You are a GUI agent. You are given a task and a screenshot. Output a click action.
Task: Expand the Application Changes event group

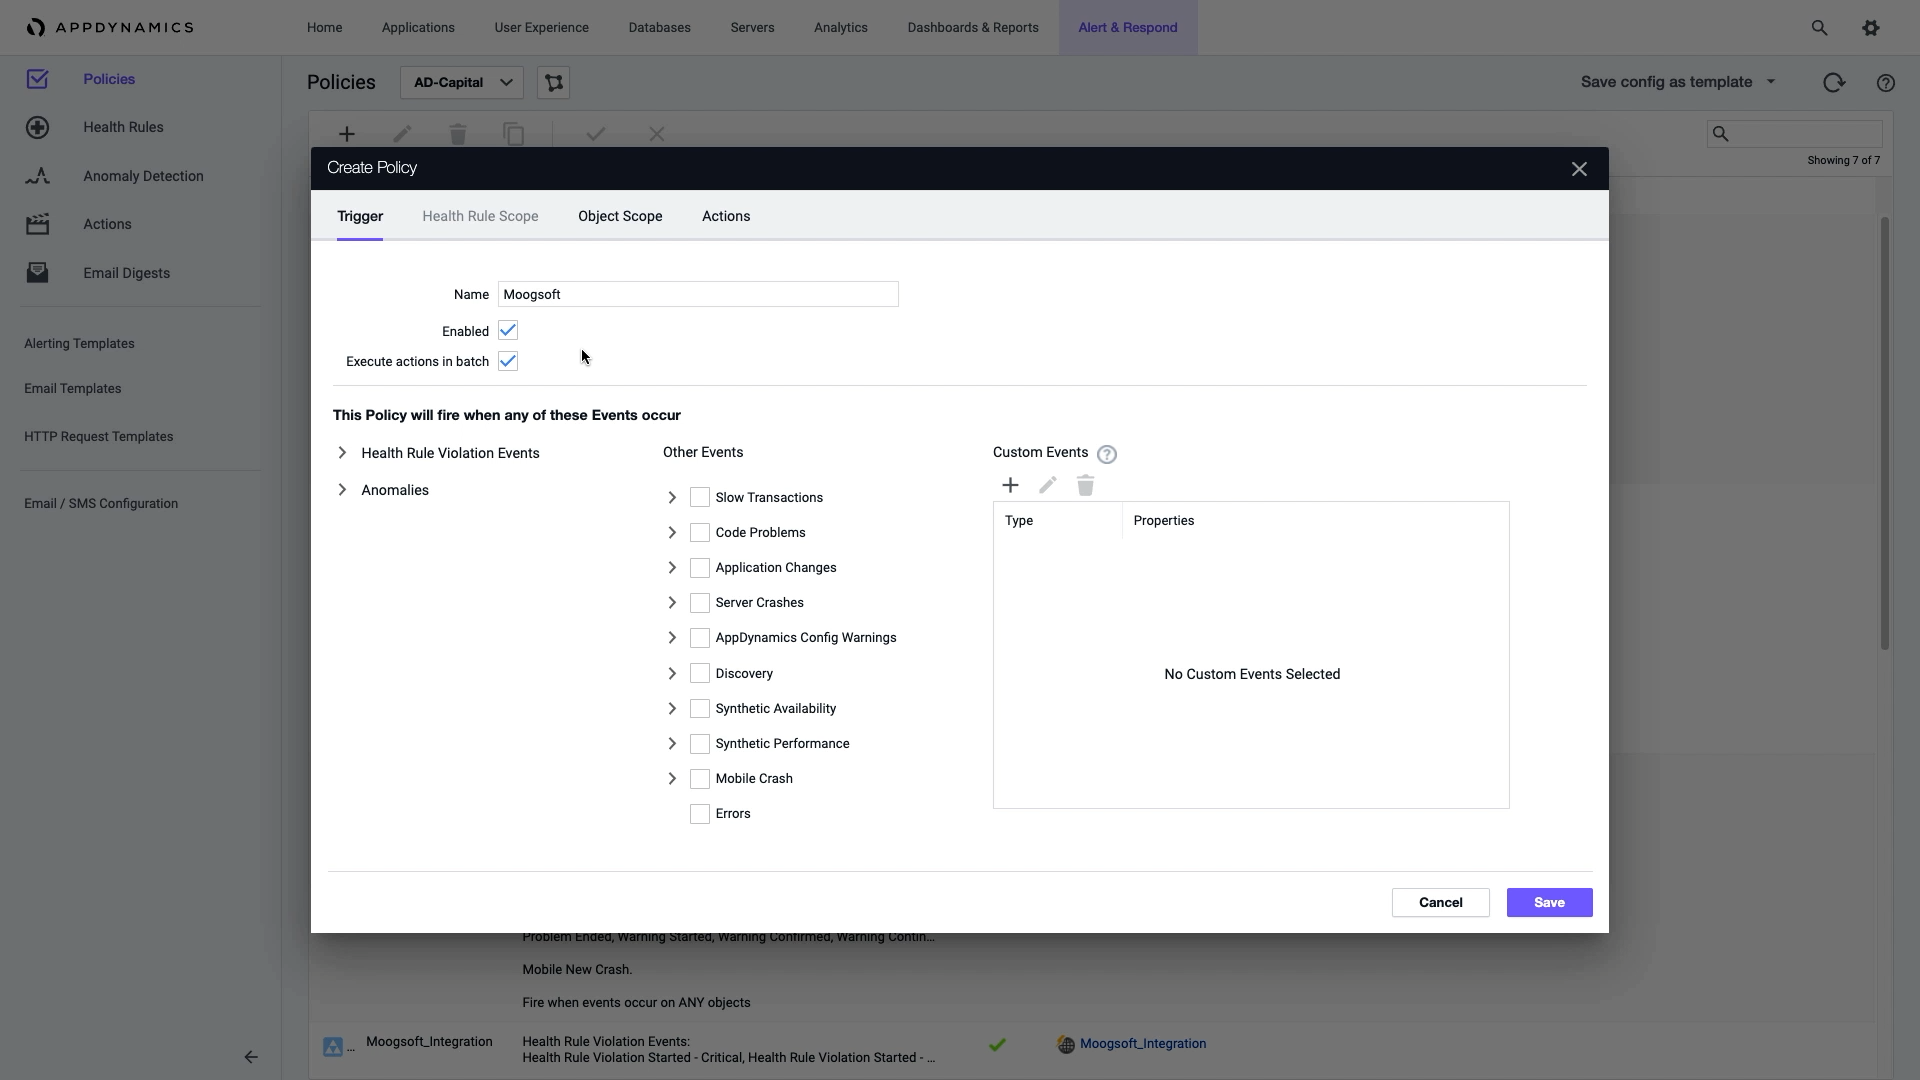672,568
